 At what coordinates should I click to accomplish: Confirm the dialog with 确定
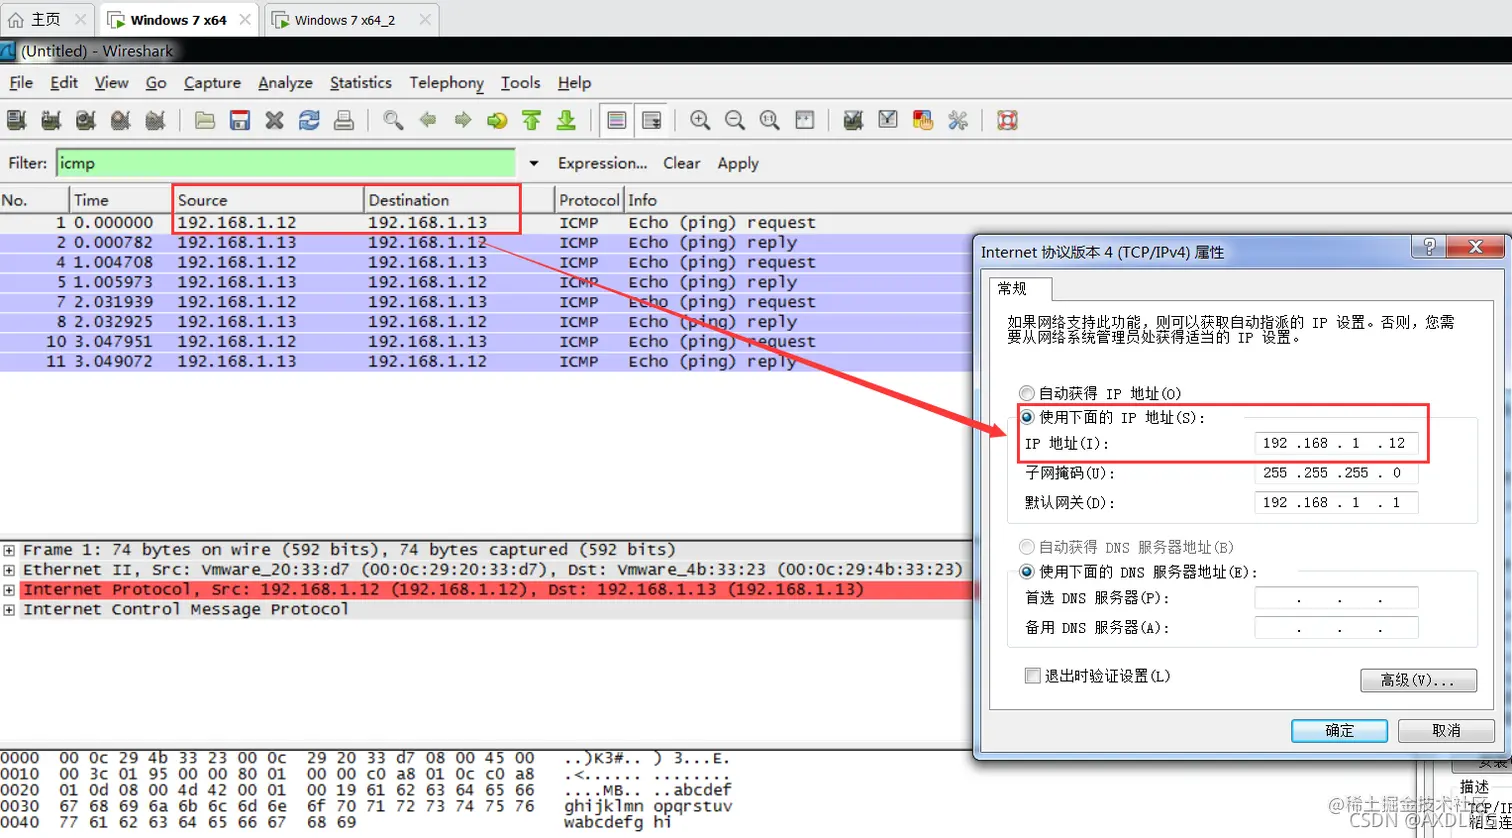pos(1339,730)
